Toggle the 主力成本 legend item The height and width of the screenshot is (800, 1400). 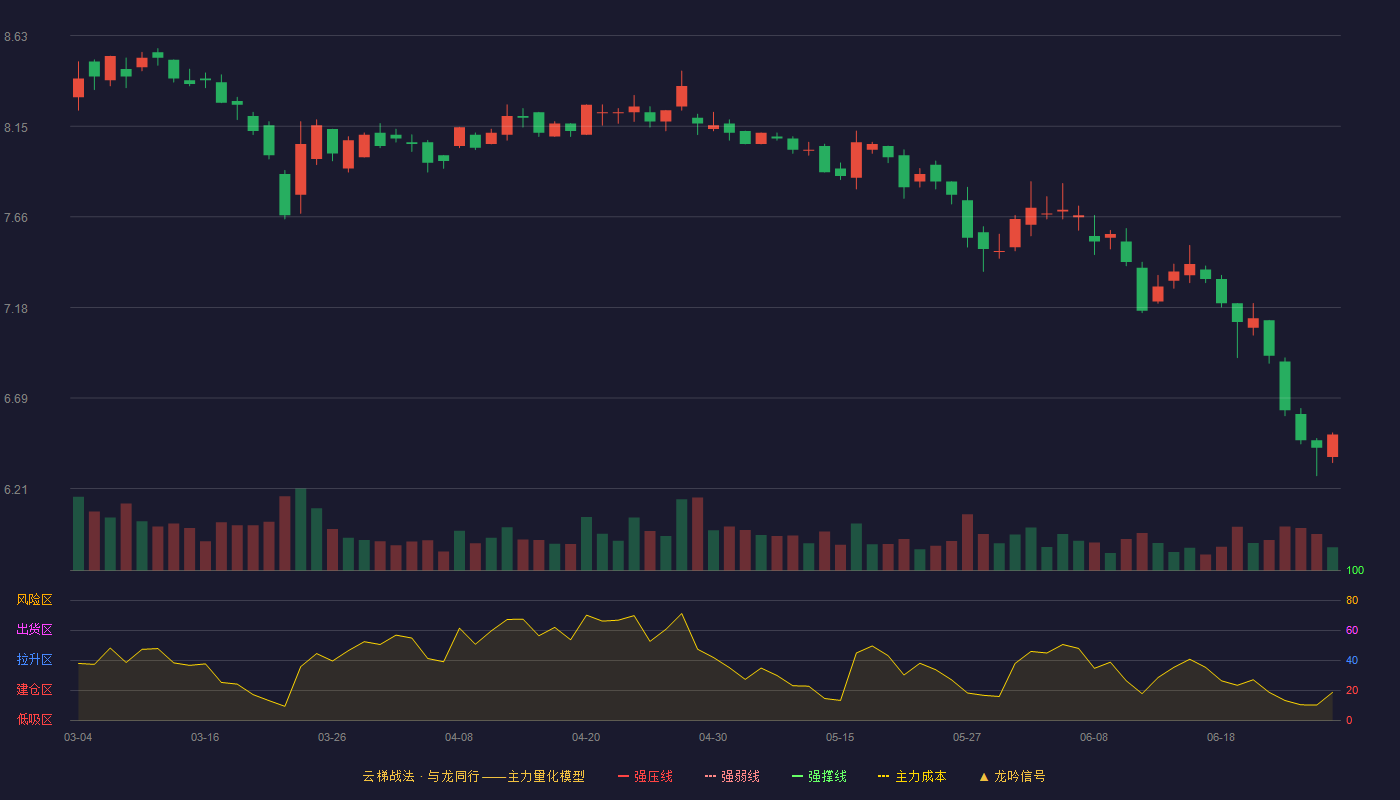pos(912,776)
